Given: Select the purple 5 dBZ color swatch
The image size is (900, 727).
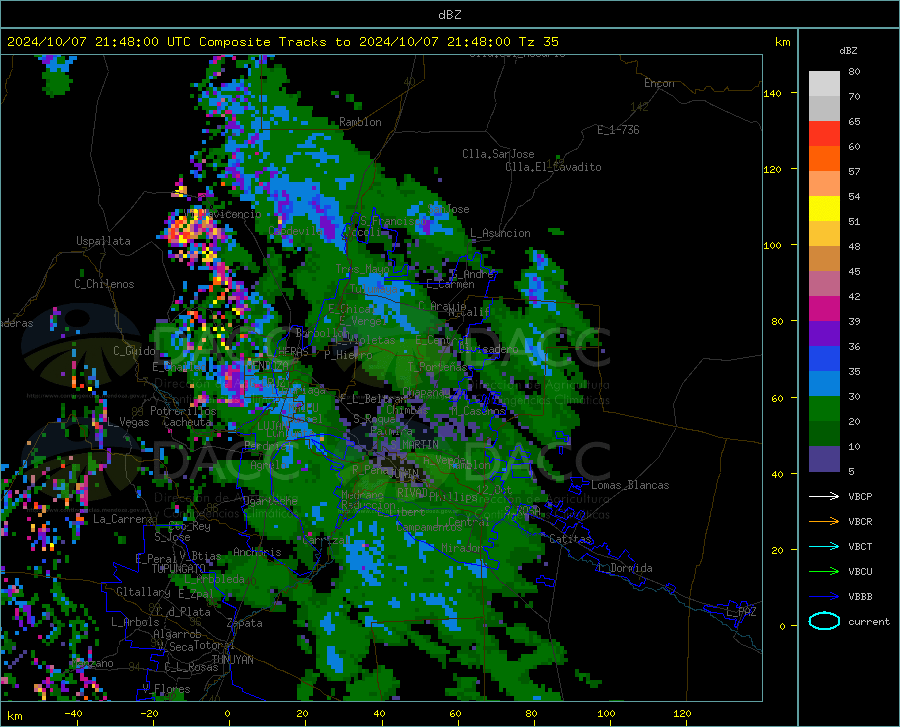Looking at the screenshot, I should tap(824, 459).
